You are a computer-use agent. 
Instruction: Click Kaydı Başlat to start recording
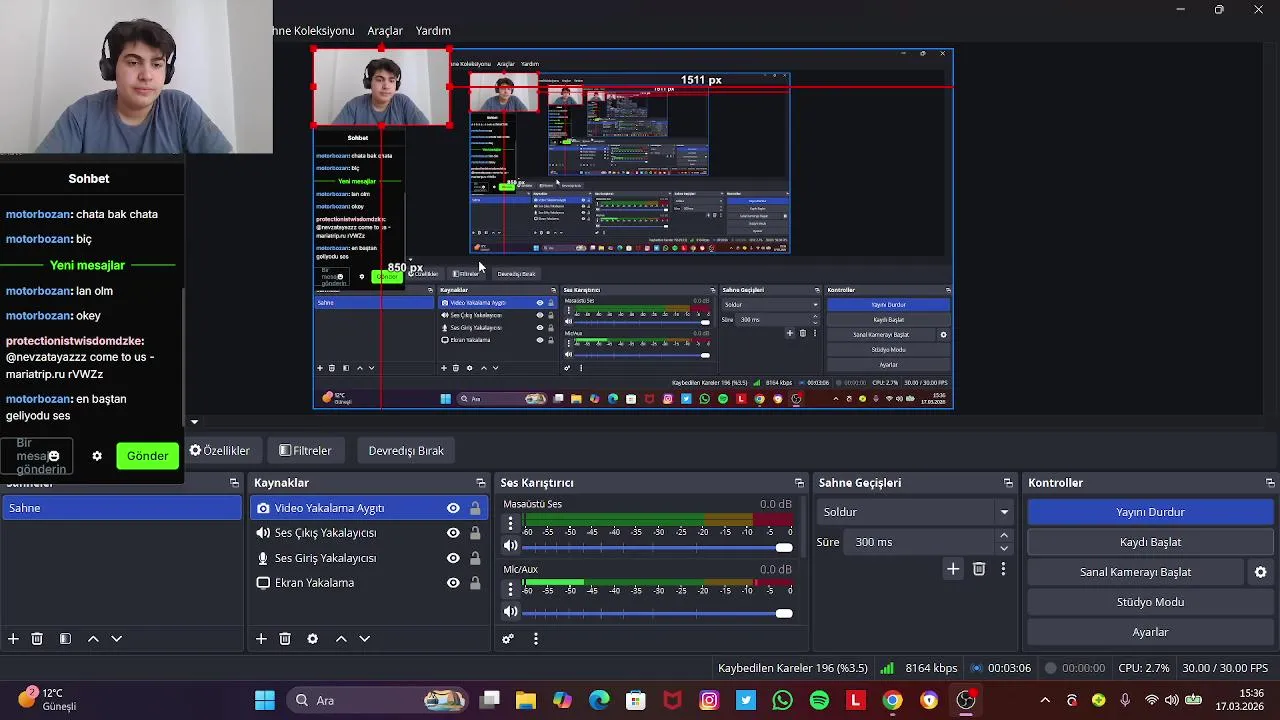1150,542
